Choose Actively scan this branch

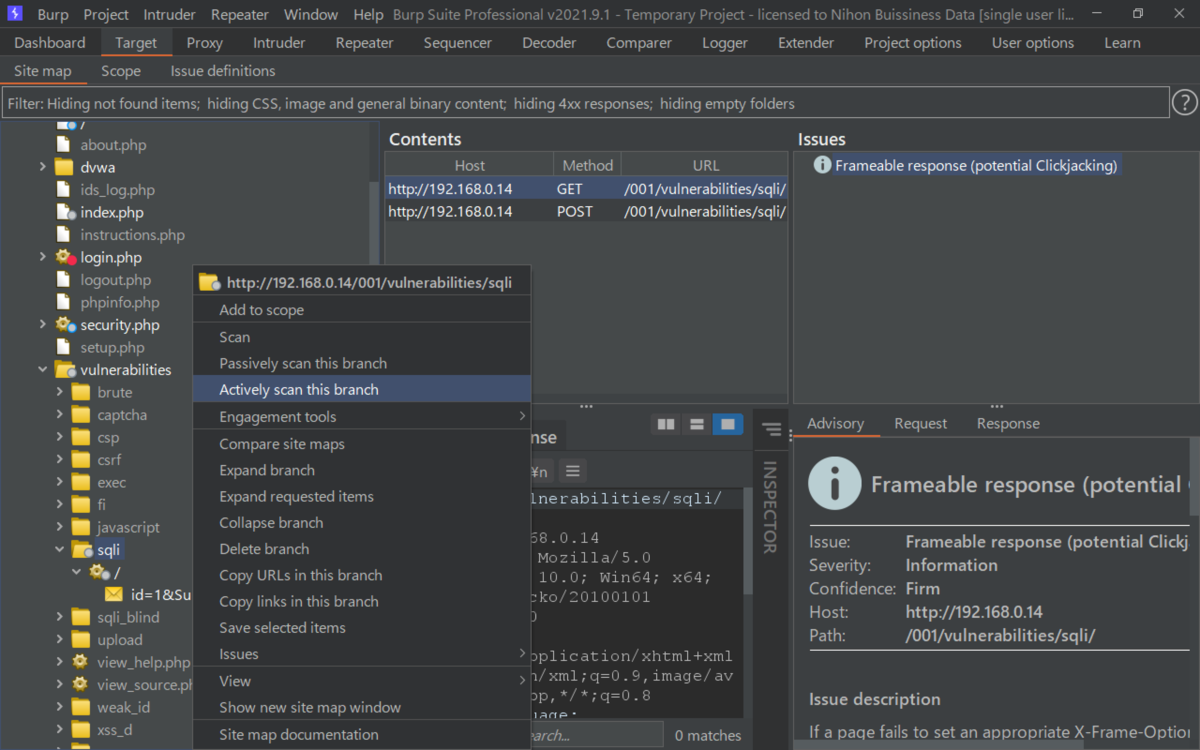(361, 390)
